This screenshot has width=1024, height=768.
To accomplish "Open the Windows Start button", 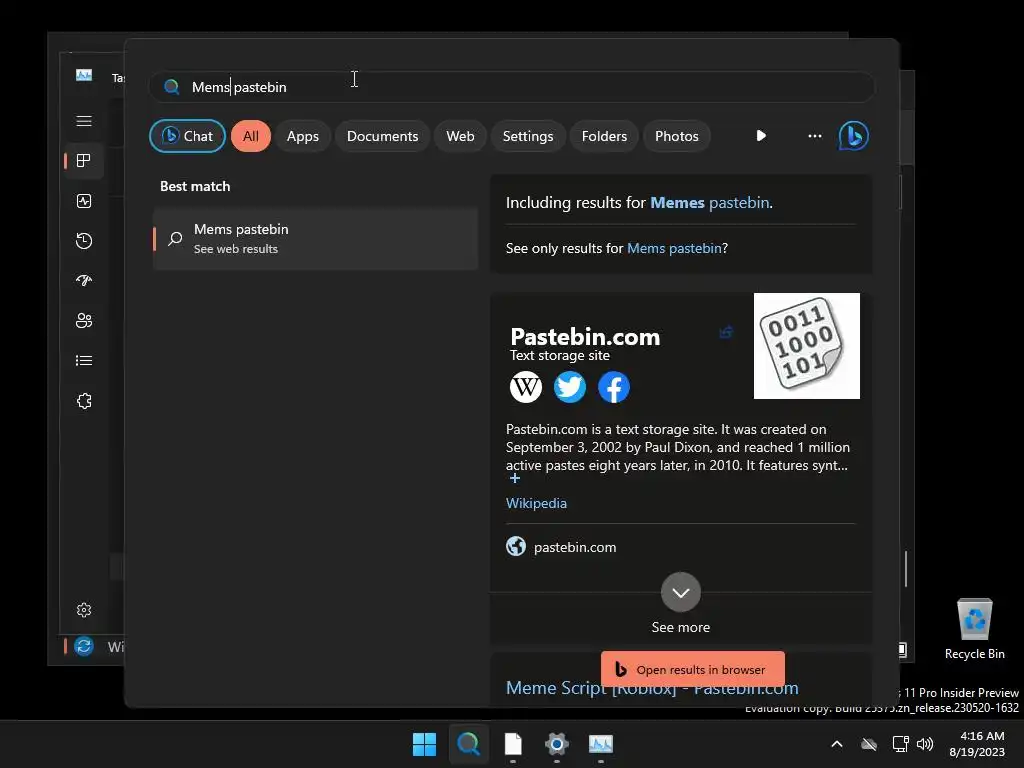I will click(x=424, y=744).
